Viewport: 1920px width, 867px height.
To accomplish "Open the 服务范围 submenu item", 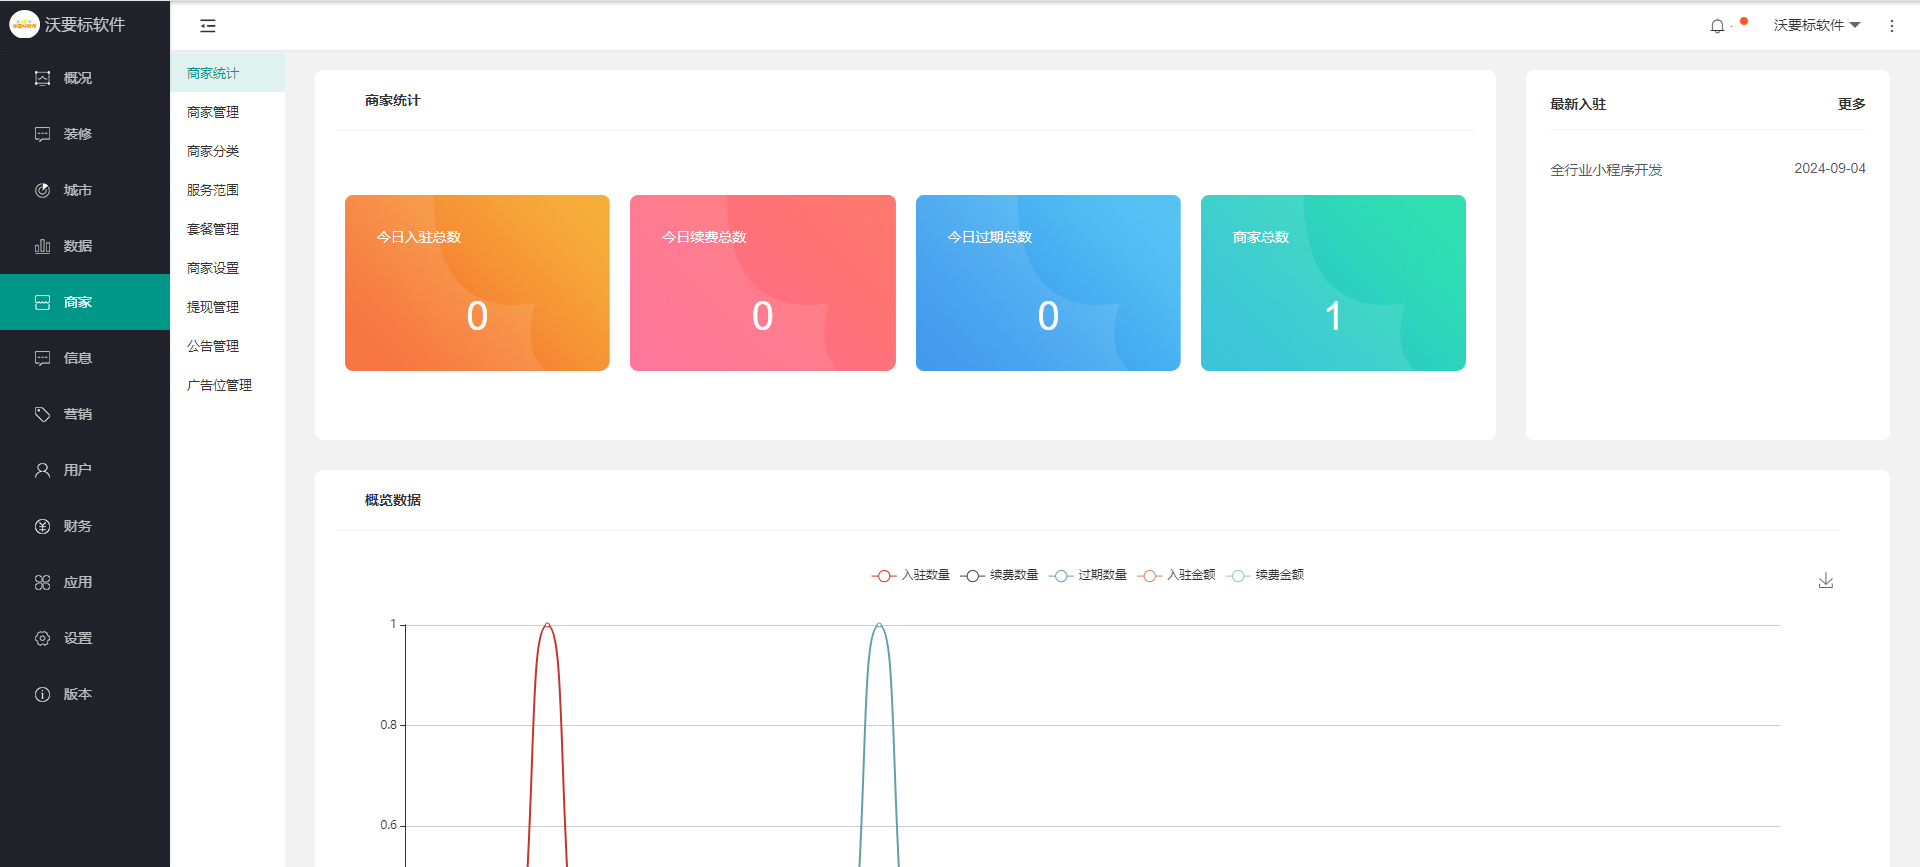I will 227,190.
